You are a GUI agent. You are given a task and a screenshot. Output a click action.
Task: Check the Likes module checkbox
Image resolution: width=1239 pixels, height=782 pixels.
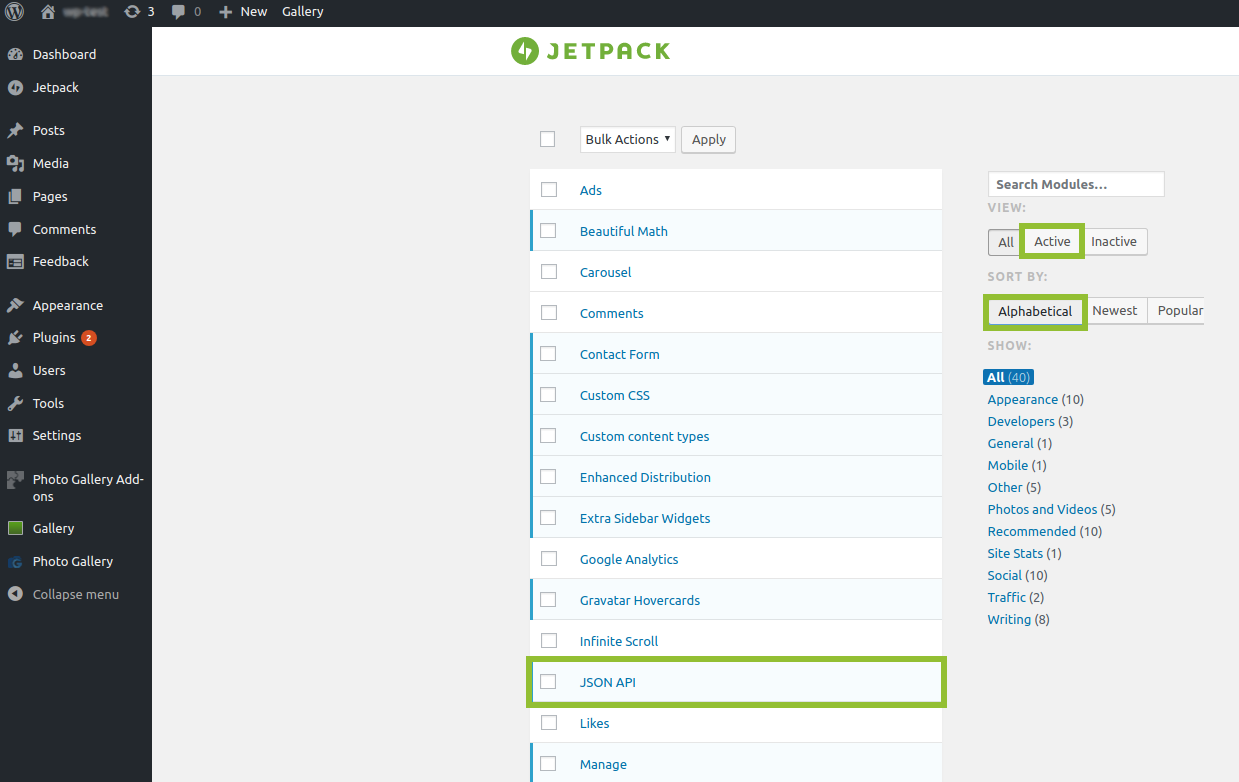tap(548, 722)
